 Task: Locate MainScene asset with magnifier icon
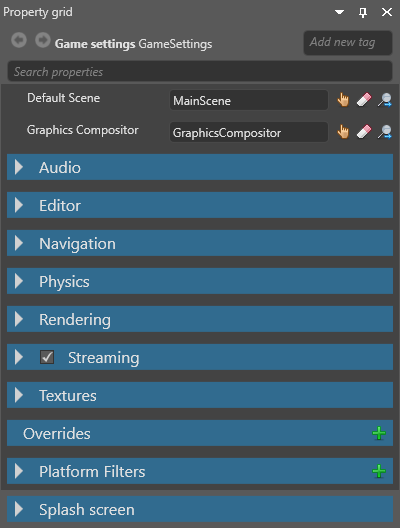pyautogui.click(x=385, y=100)
